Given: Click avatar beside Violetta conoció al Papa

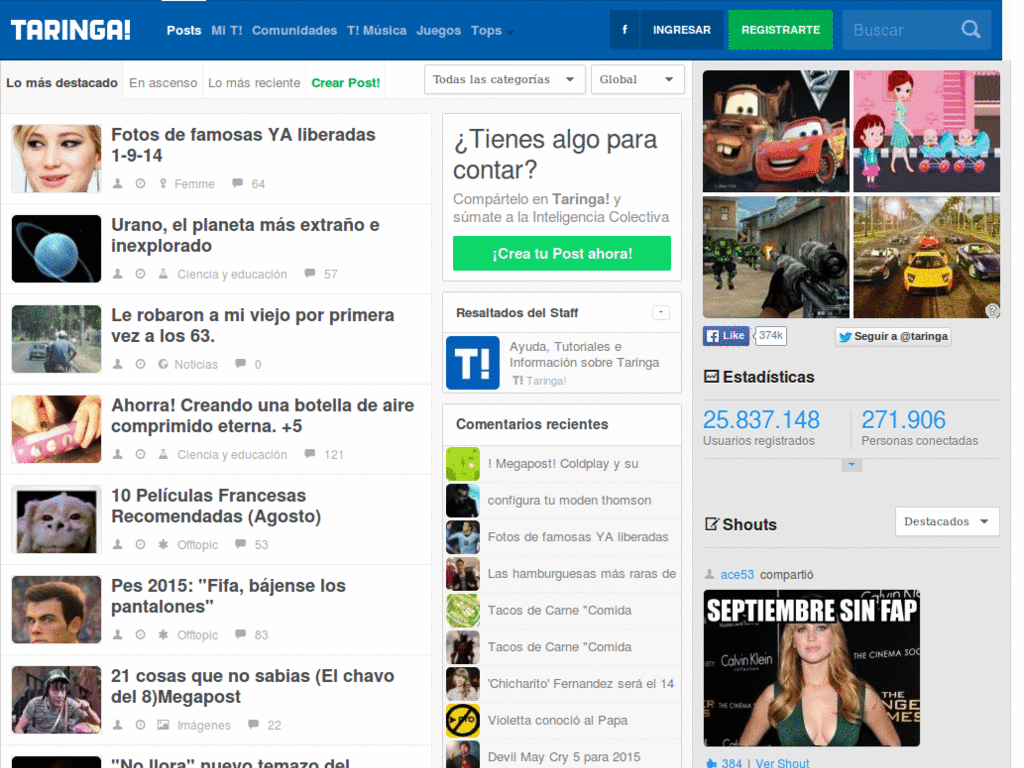Looking at the screenshot, I should click(x=463, y=720).
